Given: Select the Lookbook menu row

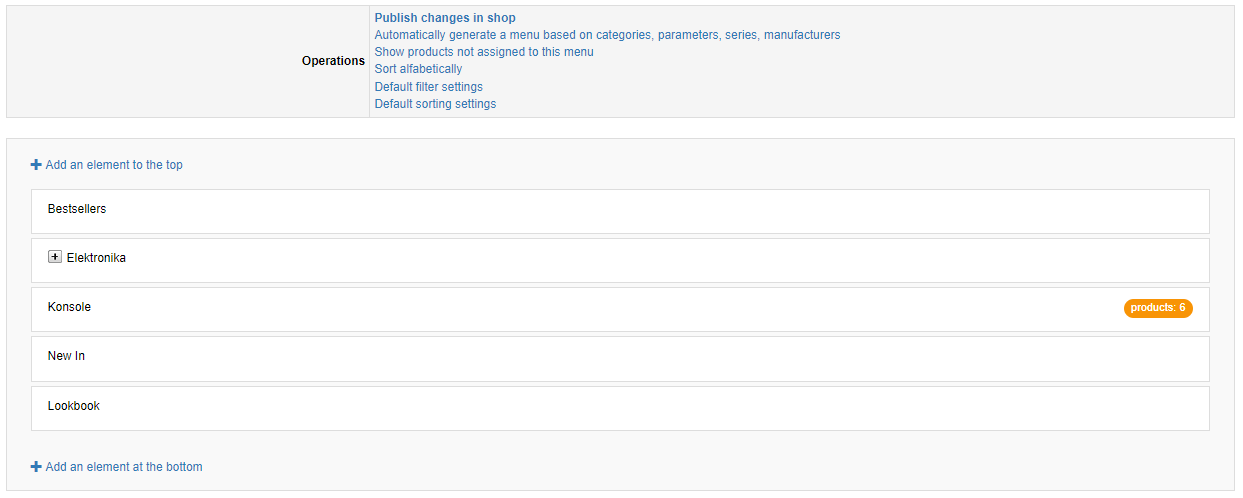Looking at the screenshot, I should tap(620, 408).
